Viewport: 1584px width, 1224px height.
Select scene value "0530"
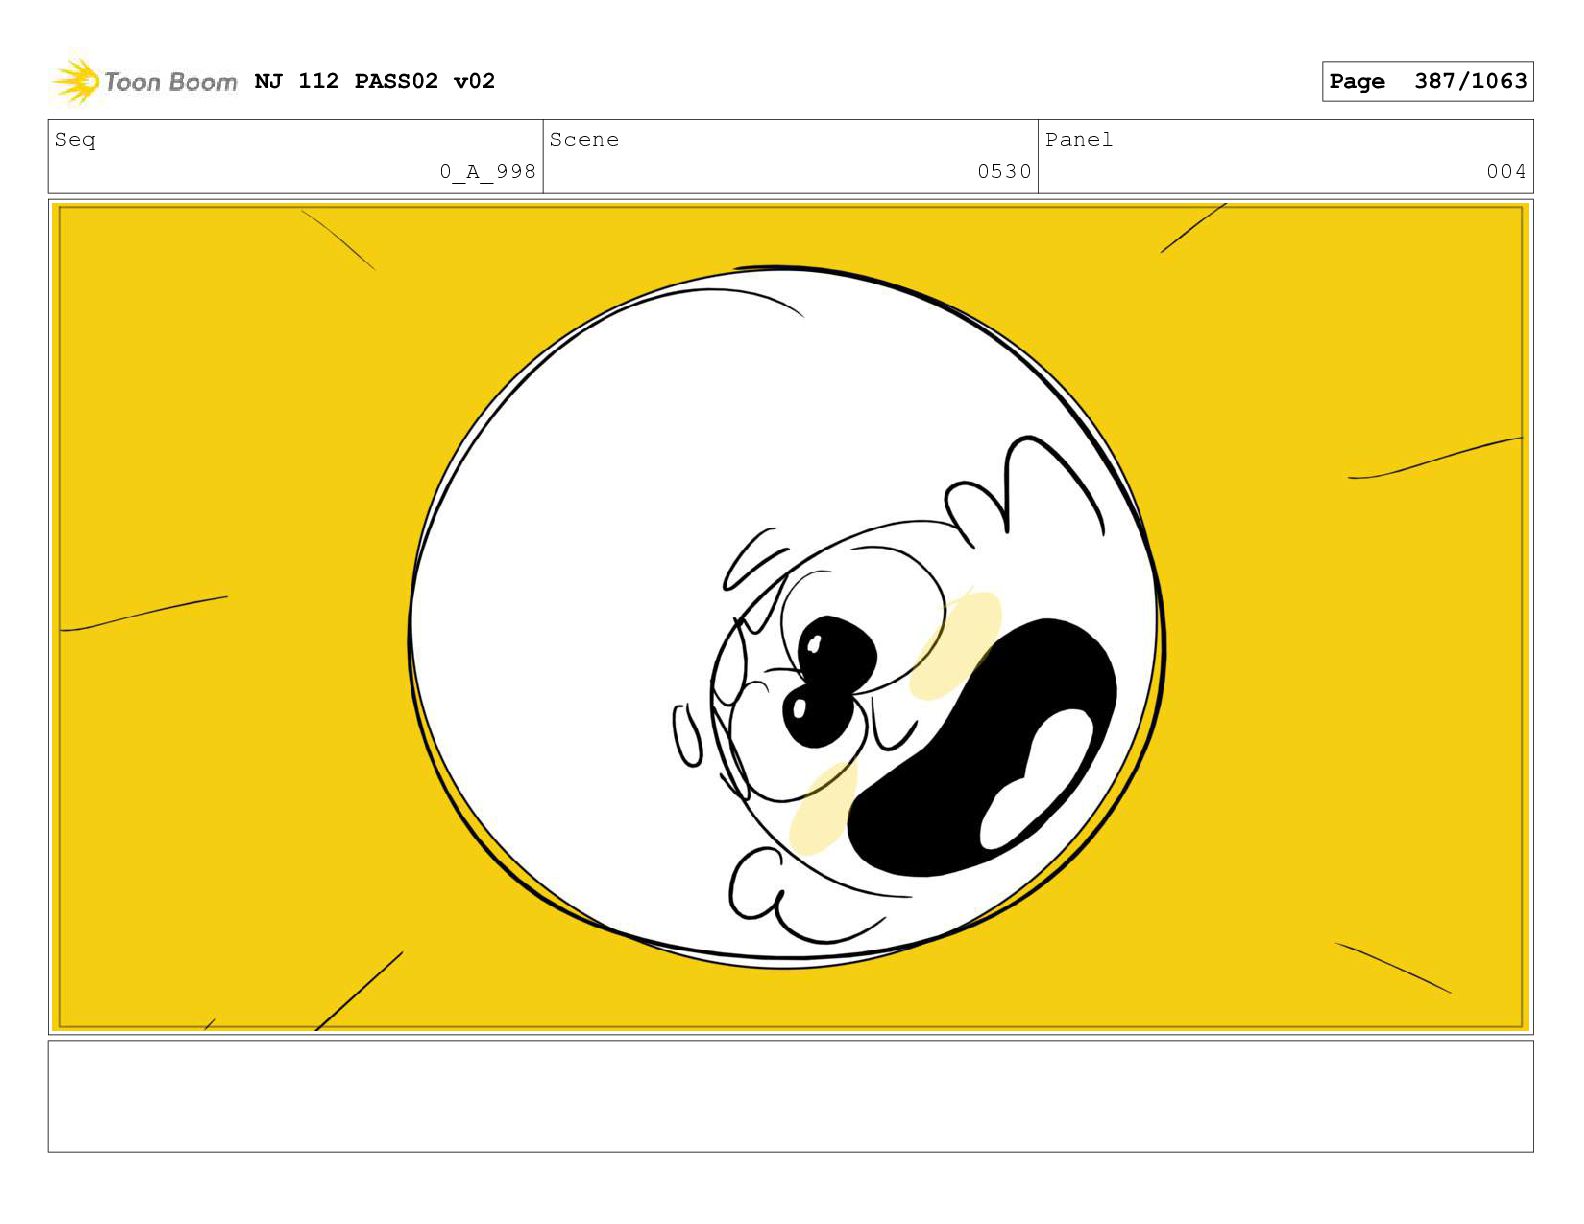coord(1004,171)
